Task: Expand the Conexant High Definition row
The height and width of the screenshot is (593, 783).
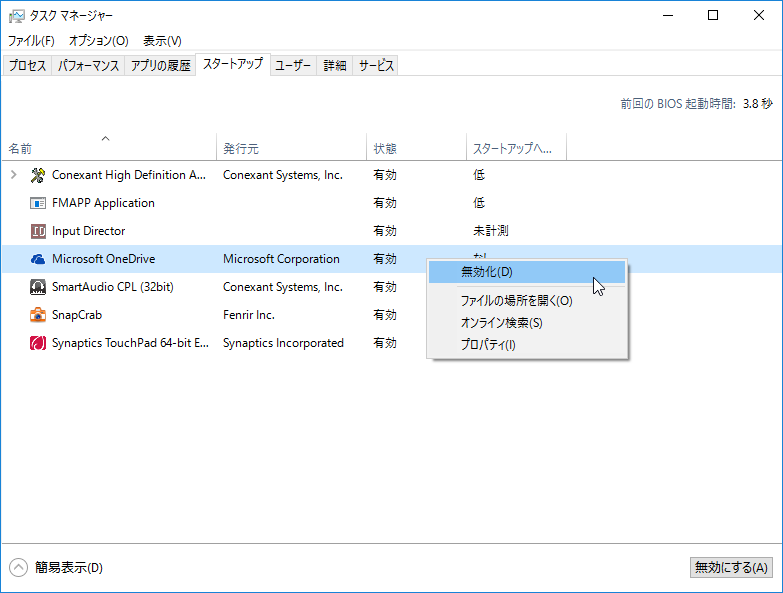Action: coord(13,175)
